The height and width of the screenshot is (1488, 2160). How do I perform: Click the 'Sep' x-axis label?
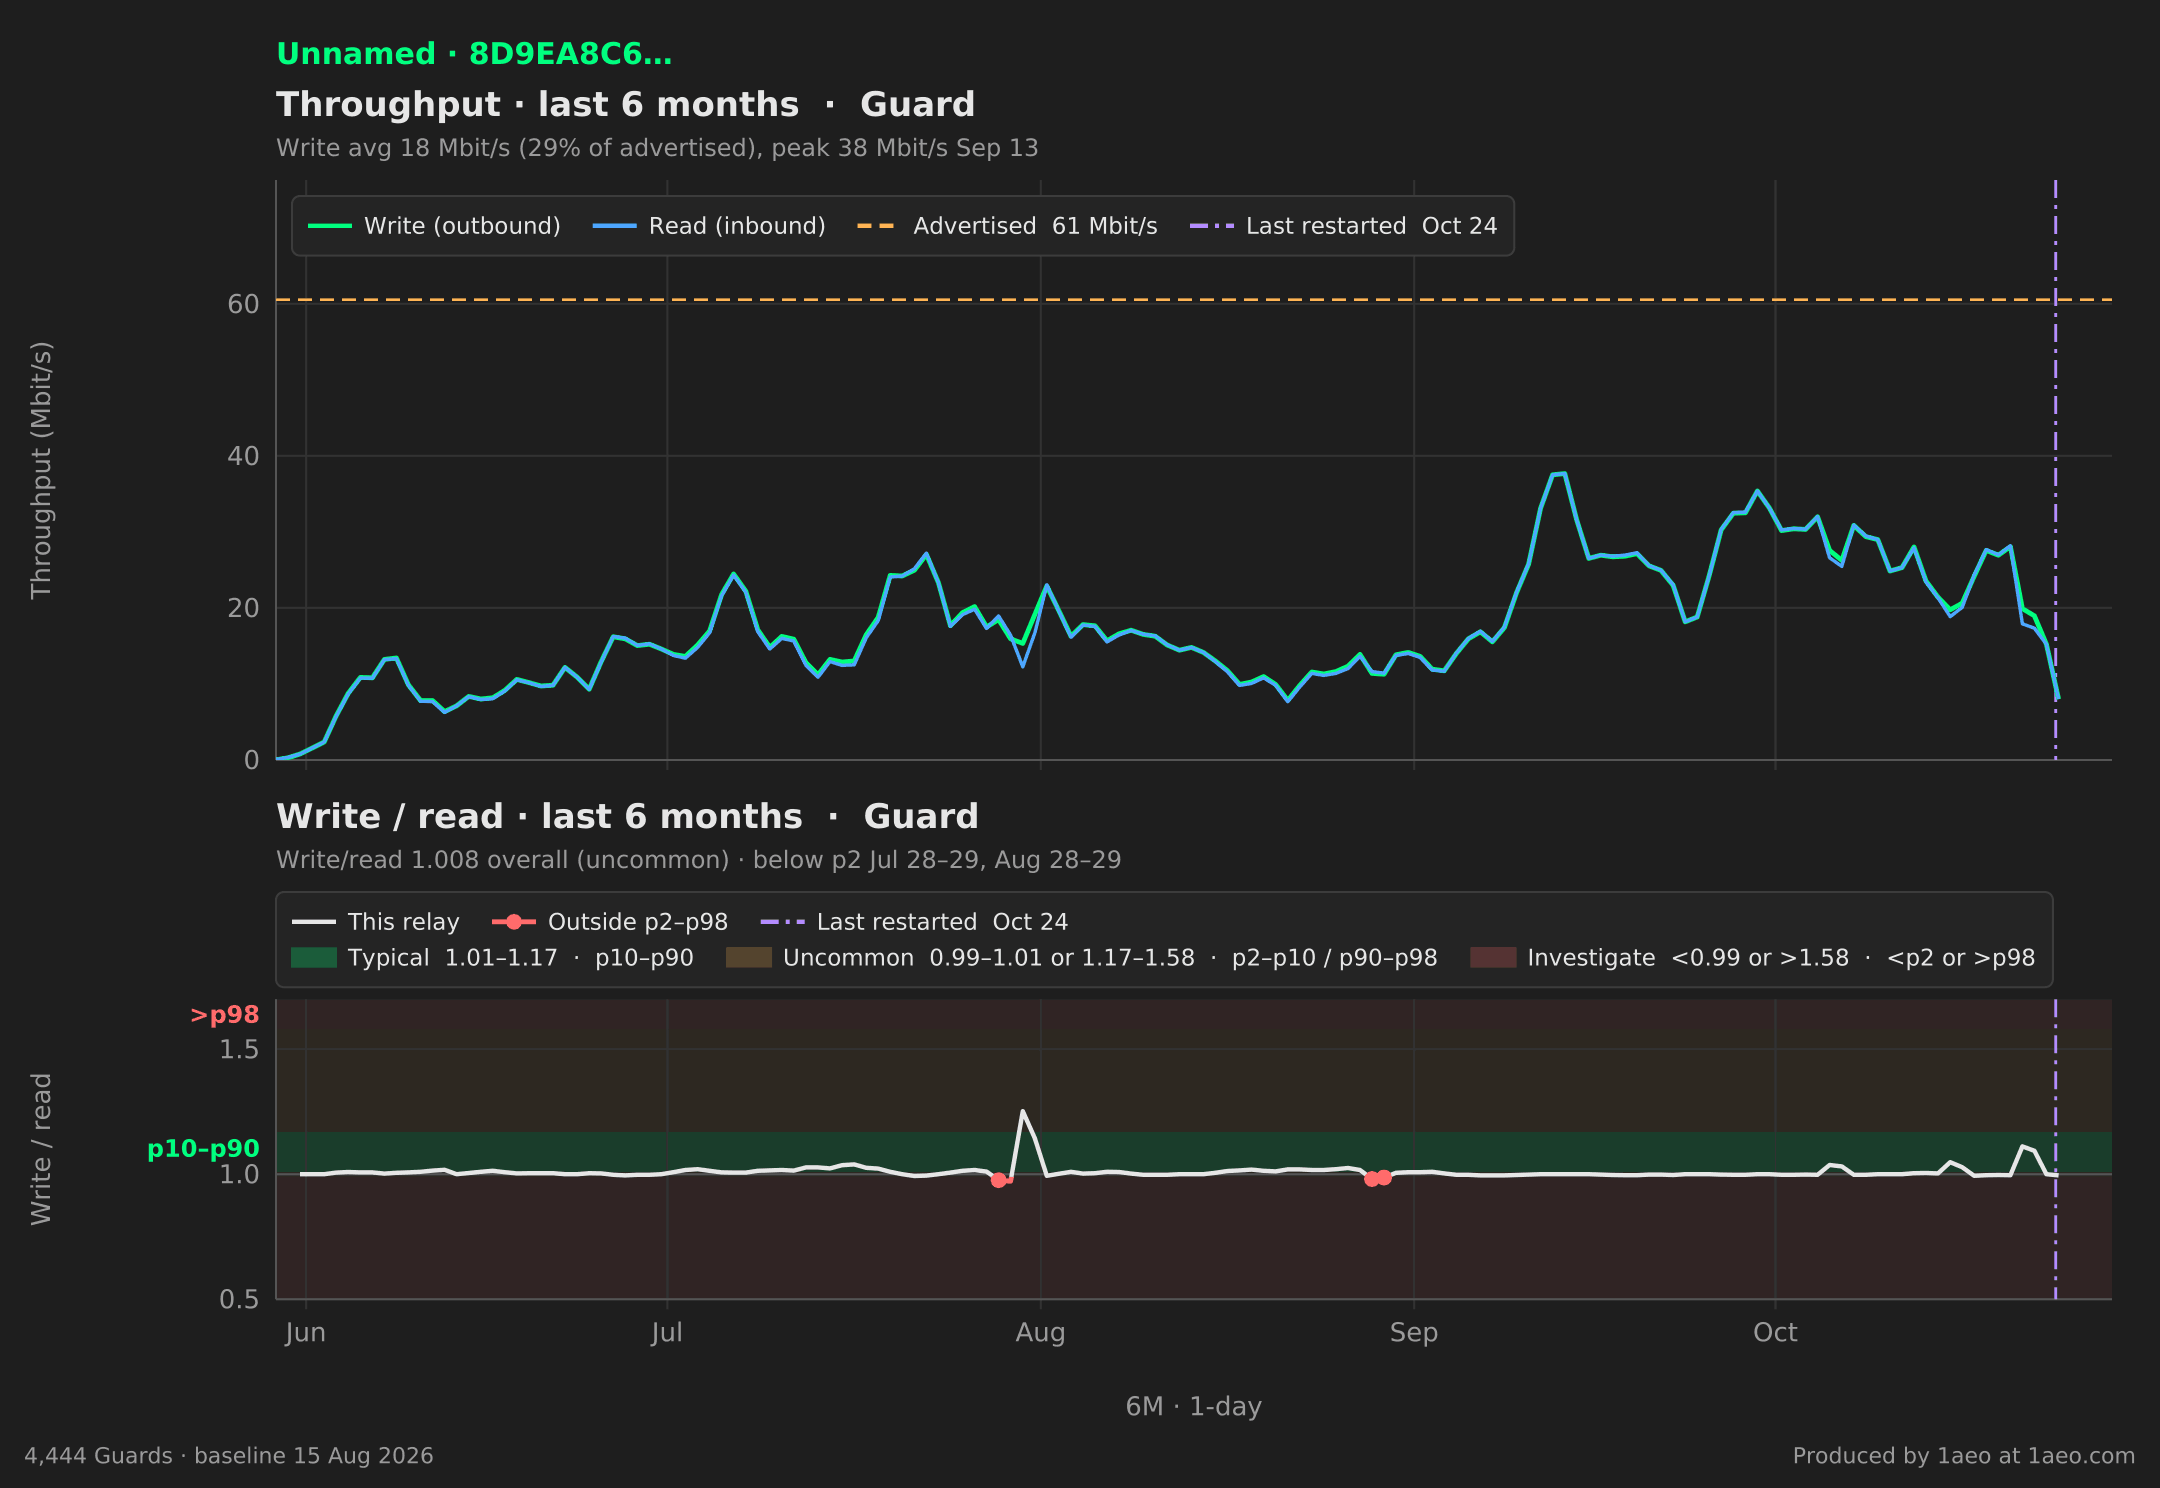pos(1414,1333)
